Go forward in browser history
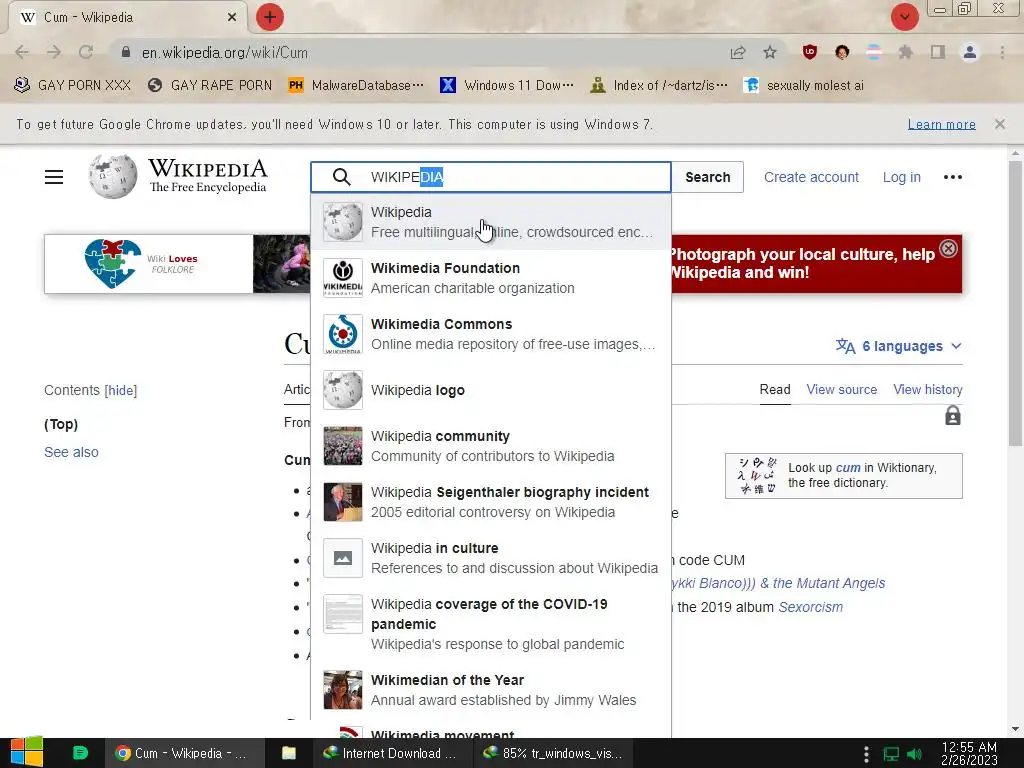1024x768 pixels. (x=54, y=52)
